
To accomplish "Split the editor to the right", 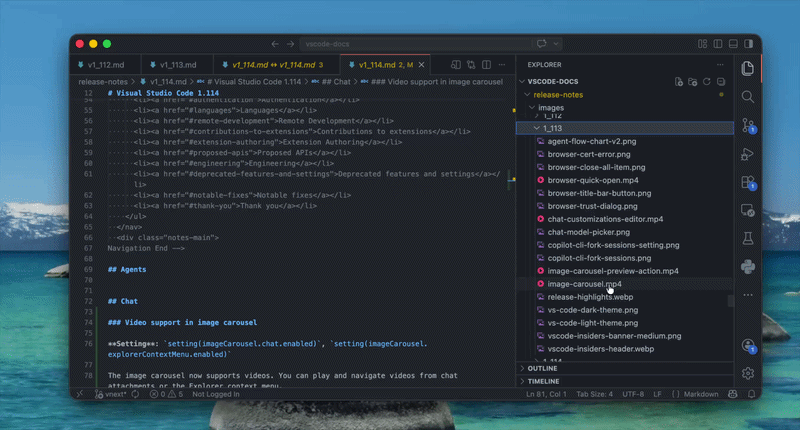I will tap(487, 65).
